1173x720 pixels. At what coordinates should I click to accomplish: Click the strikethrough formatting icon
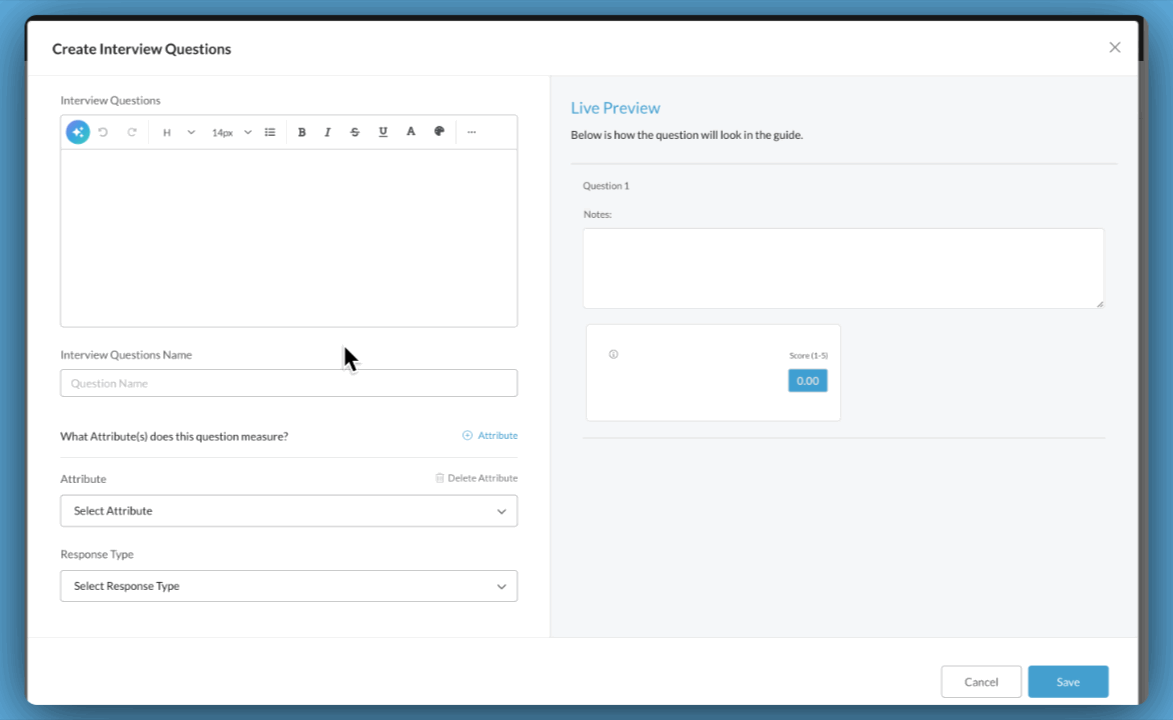[x=355, y=131]
